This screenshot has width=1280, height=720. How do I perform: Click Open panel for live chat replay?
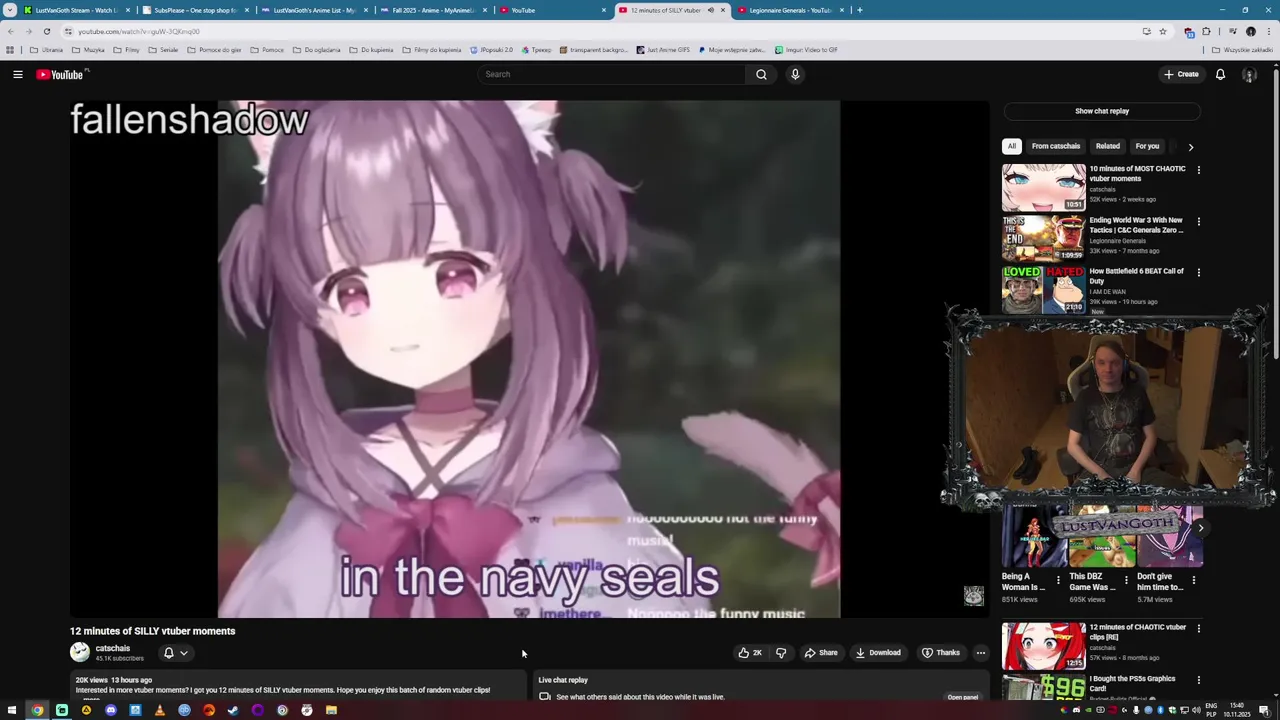[963, 697]
